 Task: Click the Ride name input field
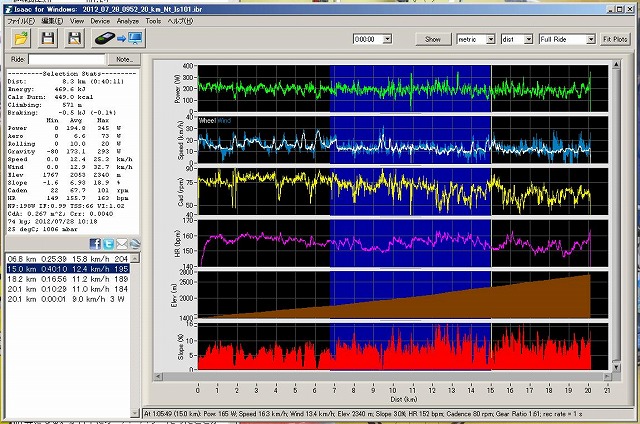coord(67,60)
